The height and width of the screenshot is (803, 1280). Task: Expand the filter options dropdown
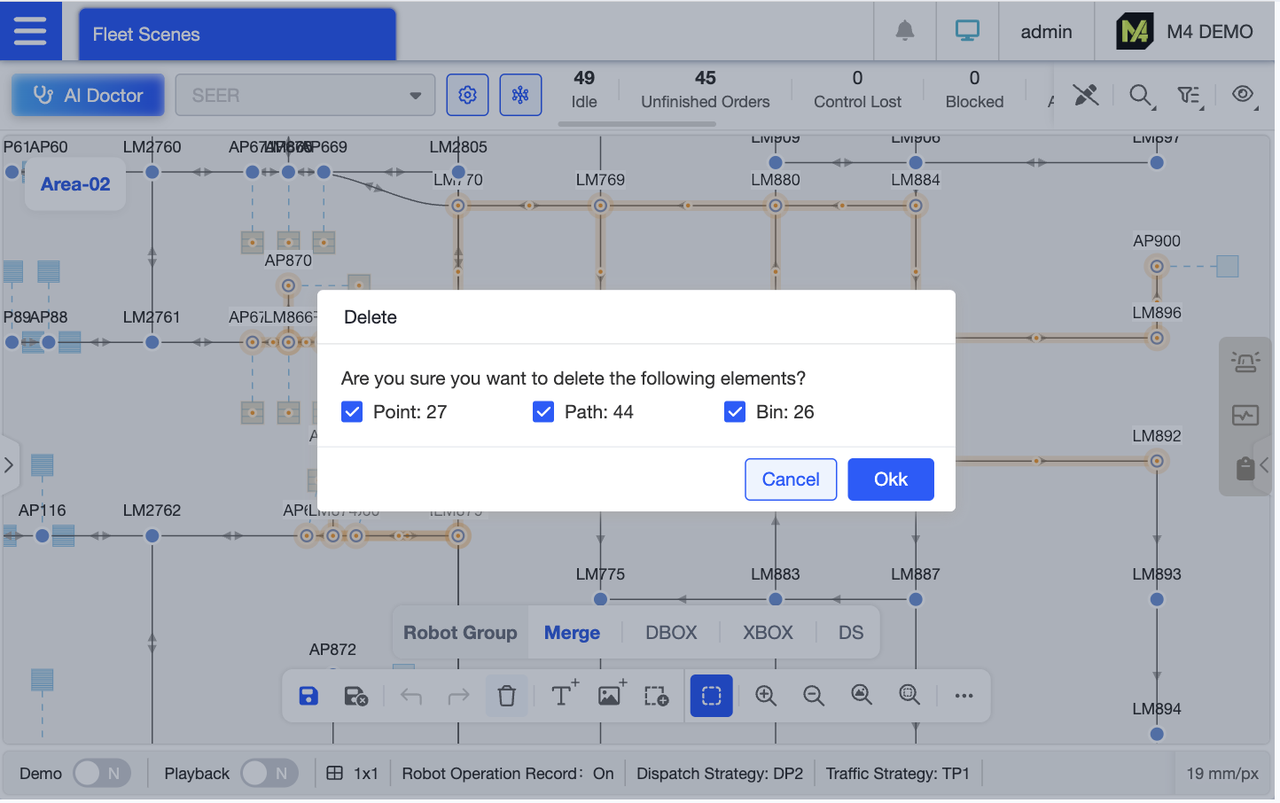click(x=1189, y=95)
